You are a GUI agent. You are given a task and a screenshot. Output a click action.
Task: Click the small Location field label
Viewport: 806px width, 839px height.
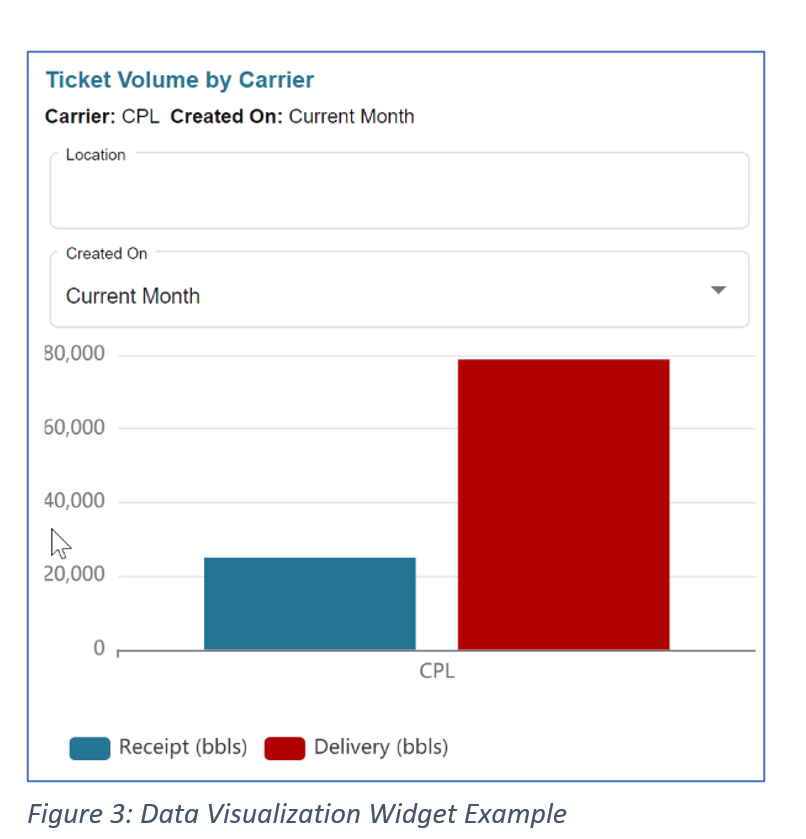(95, 155)
